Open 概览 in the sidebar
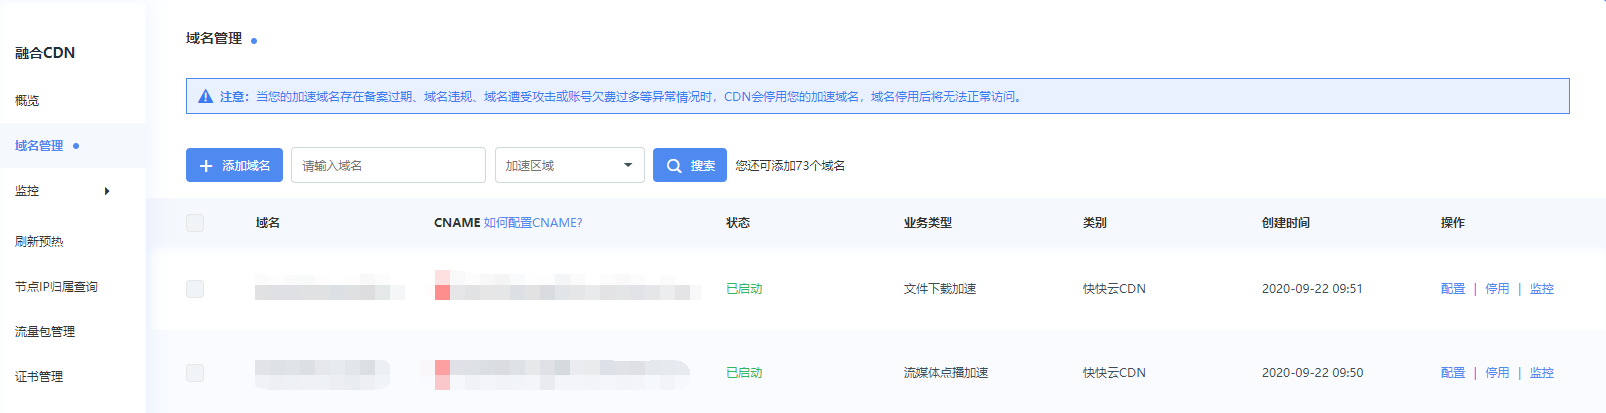This screenshot has height=413, width=1606. tap(28, 101)
